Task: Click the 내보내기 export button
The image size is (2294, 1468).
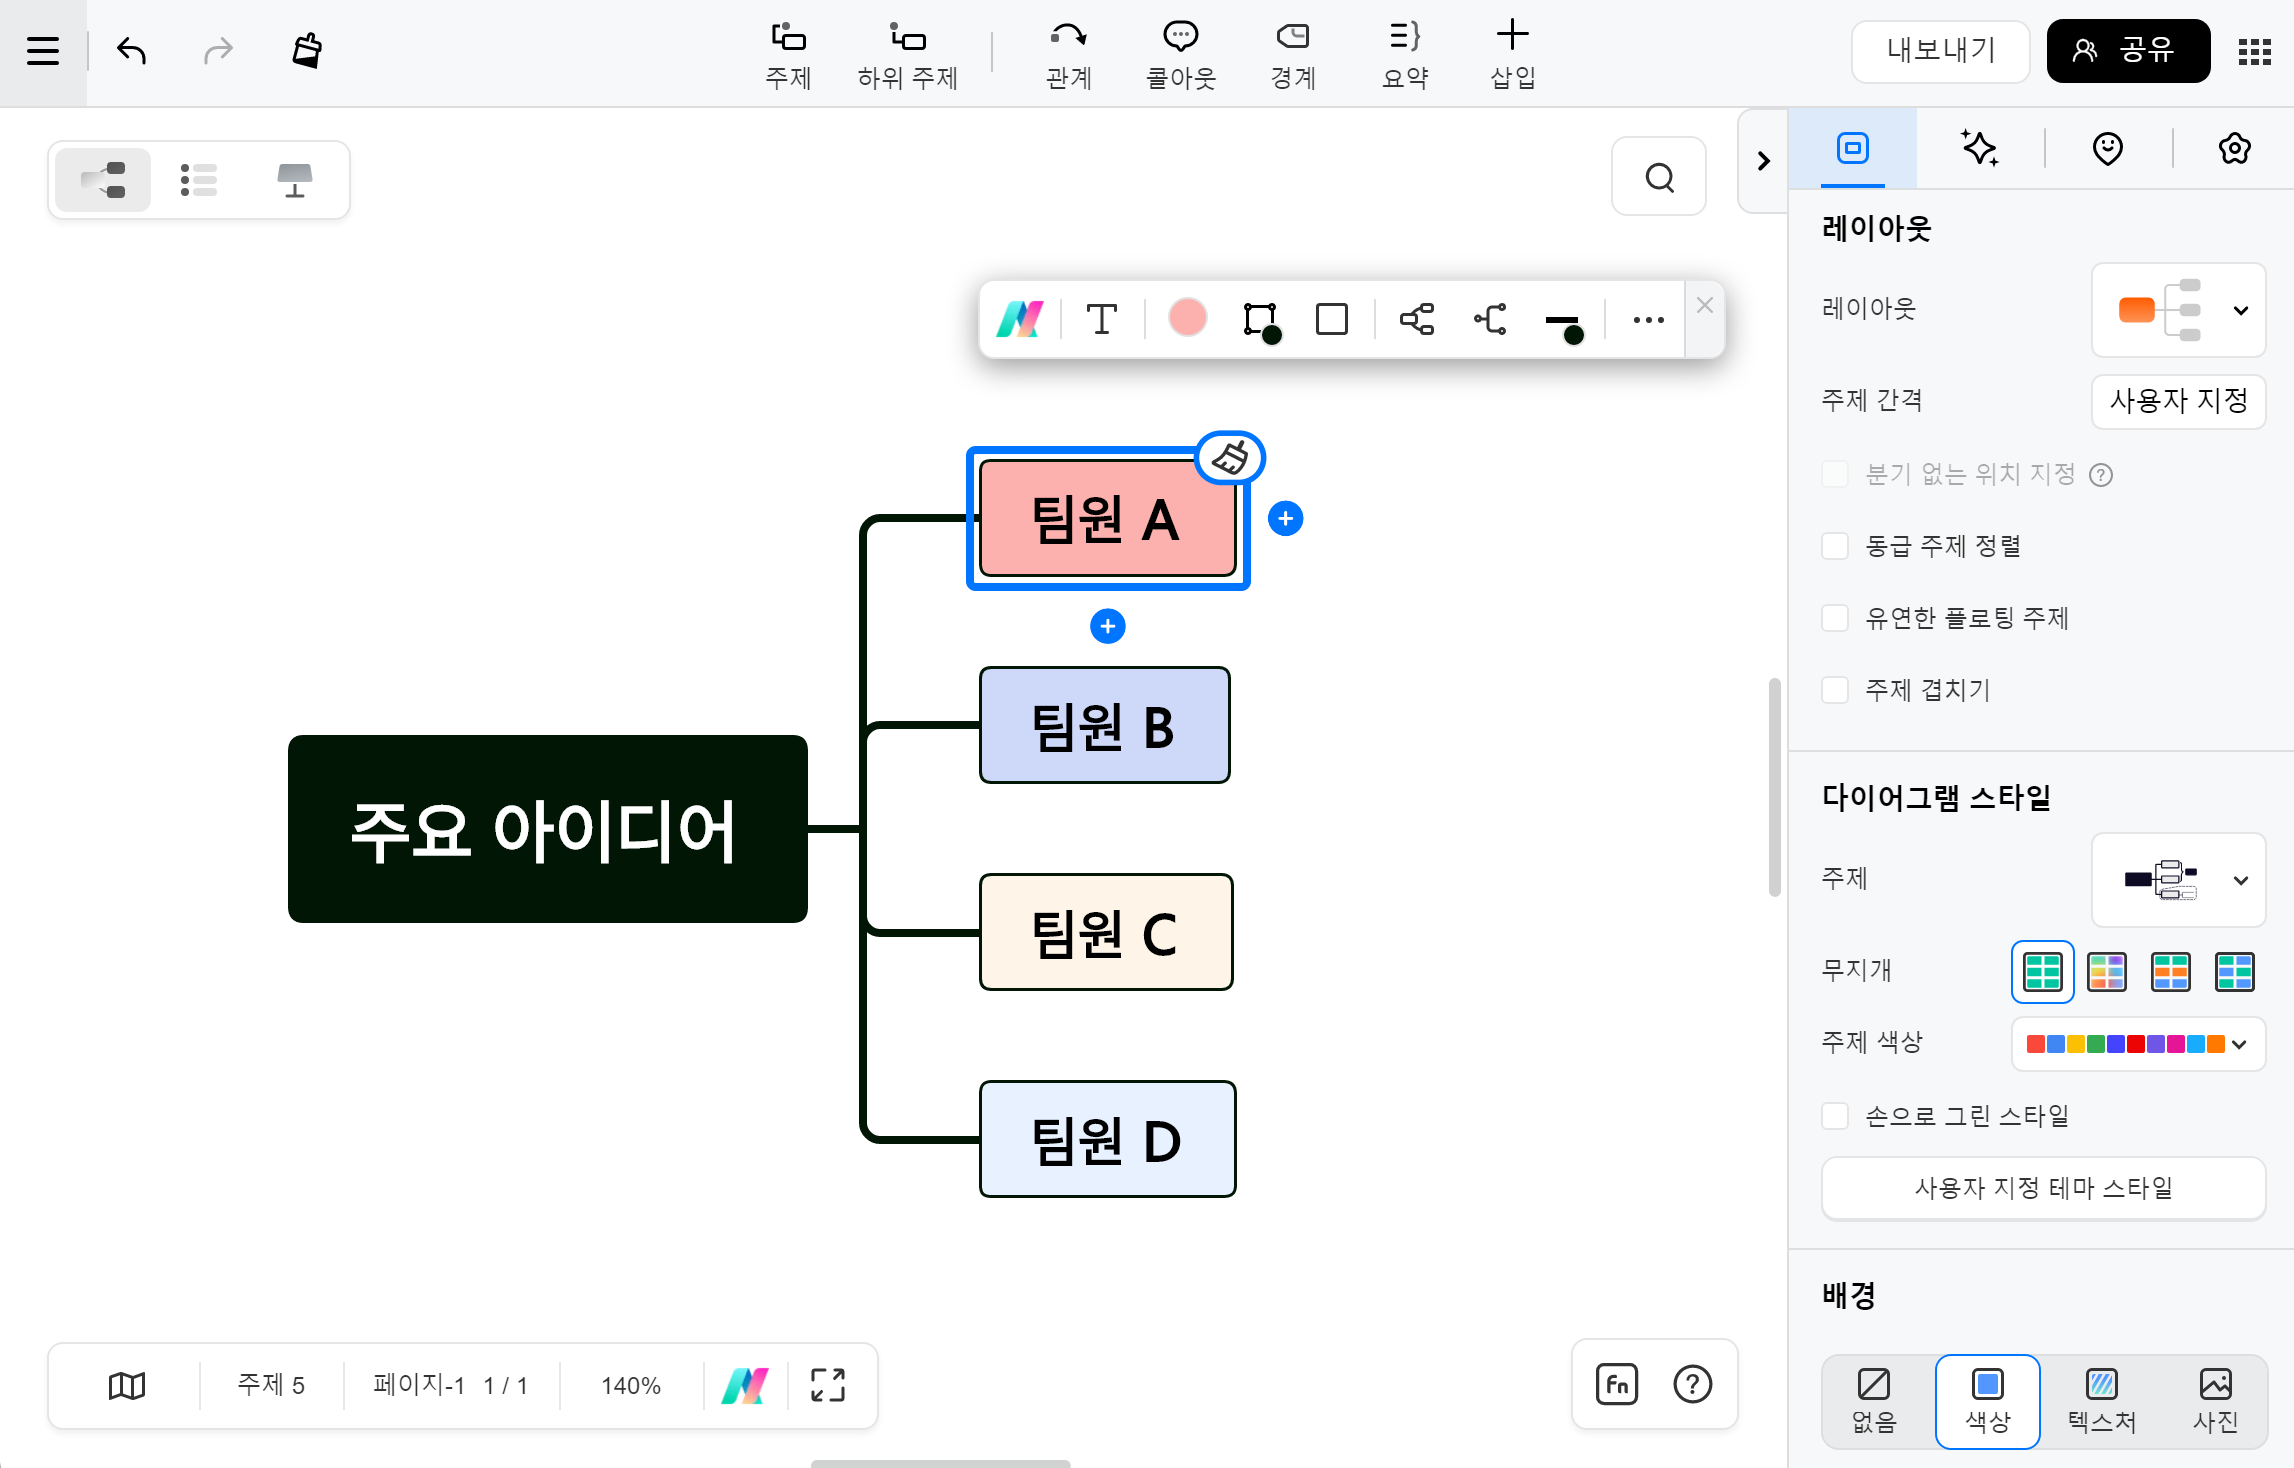Action: coord(1940,51)
